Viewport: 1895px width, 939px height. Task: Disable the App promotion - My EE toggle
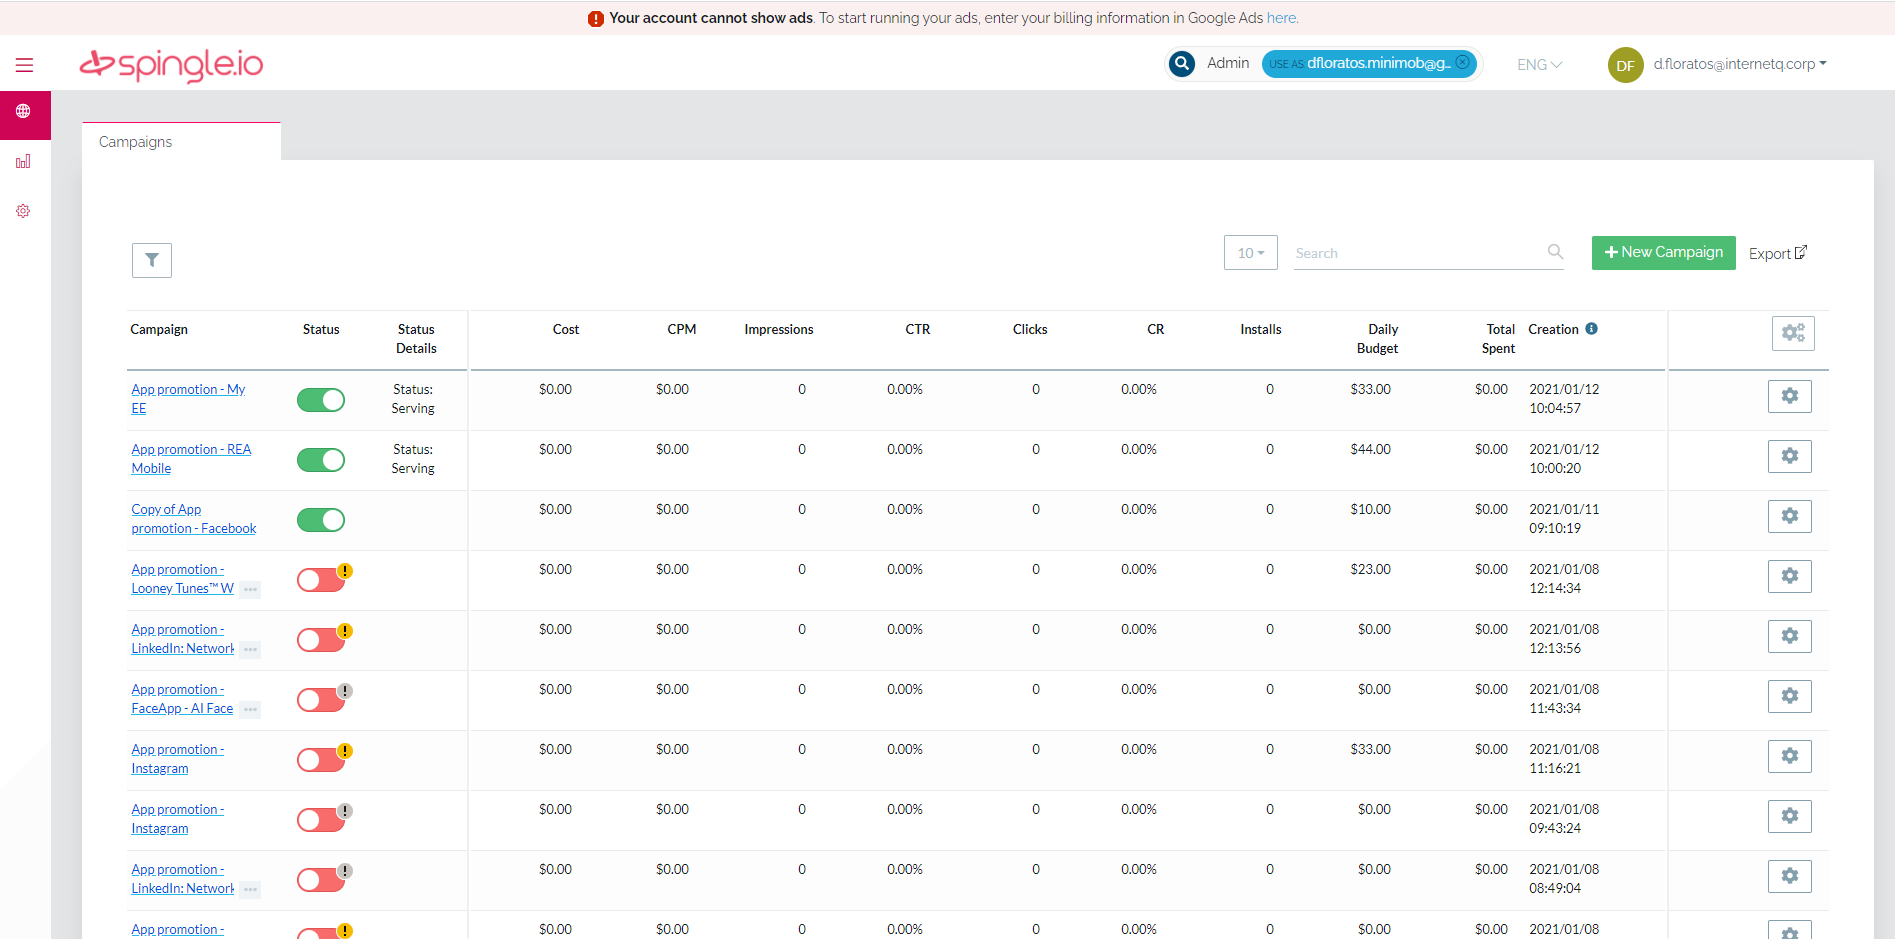tap(320, 399)
